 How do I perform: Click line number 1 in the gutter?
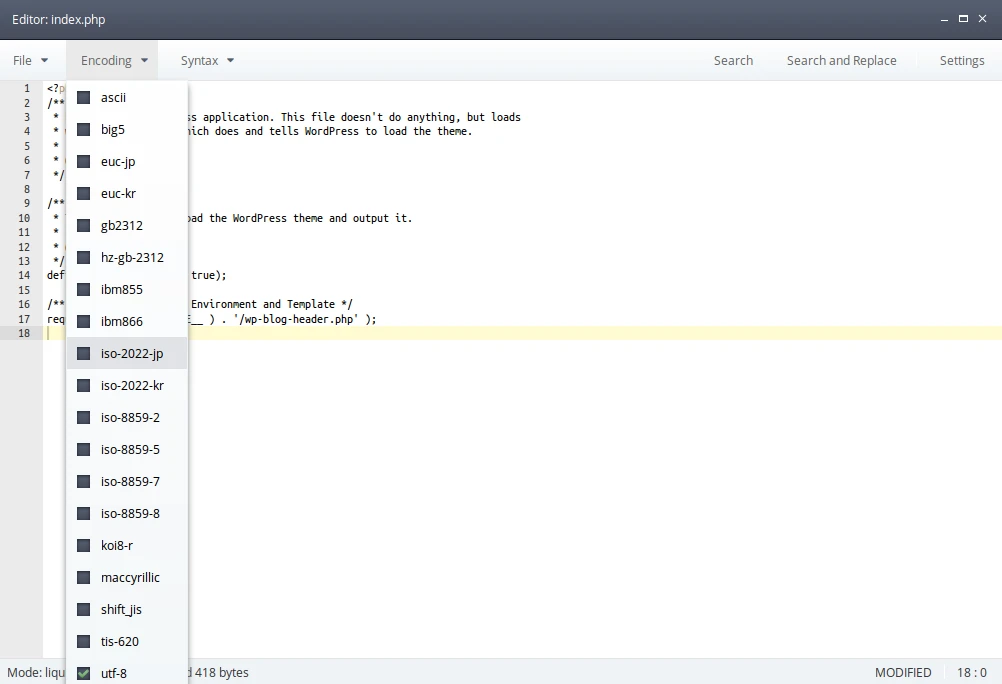(25, 88)
